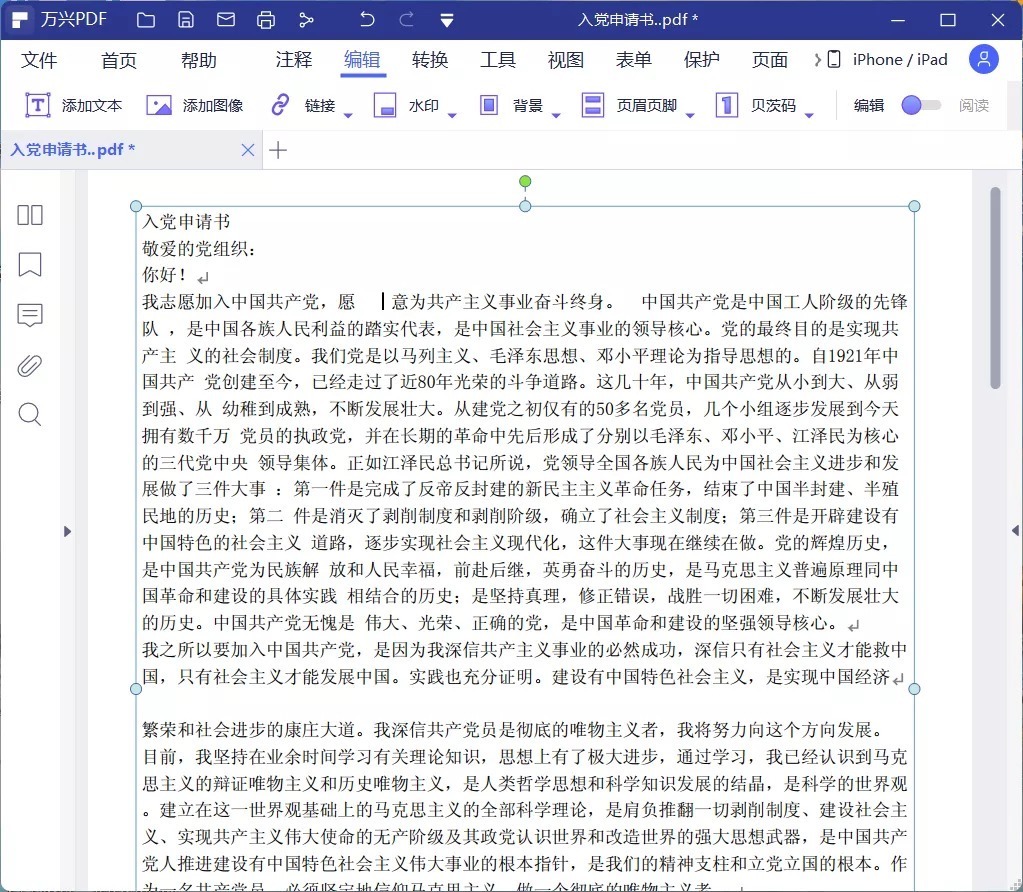The image size is (1023, 892).
Task: Click the share icon in title bar
Action: (306, 20)
